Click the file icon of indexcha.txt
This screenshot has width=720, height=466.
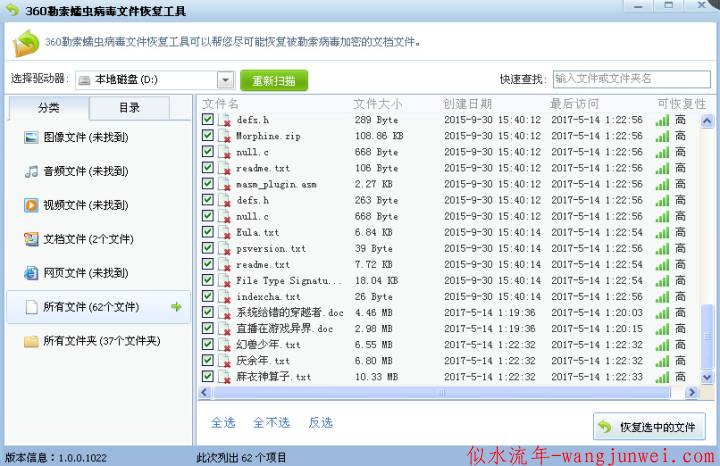point(225,297)
